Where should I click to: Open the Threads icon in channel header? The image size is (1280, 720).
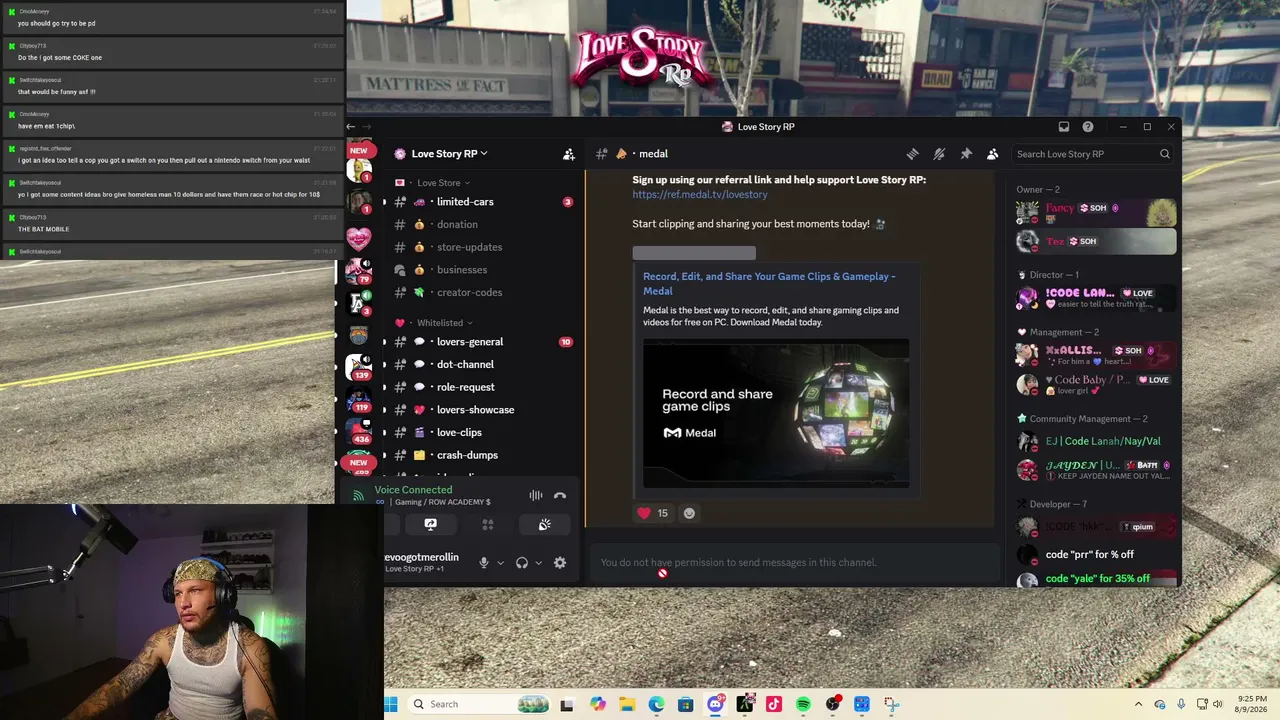click(x=912, y=154)
